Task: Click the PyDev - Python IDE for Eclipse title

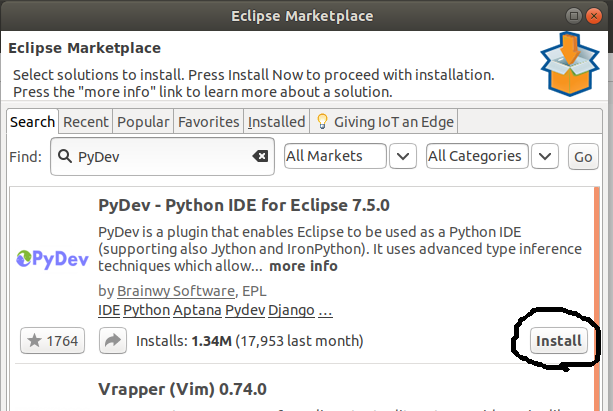Action: (x=244, y=205)
